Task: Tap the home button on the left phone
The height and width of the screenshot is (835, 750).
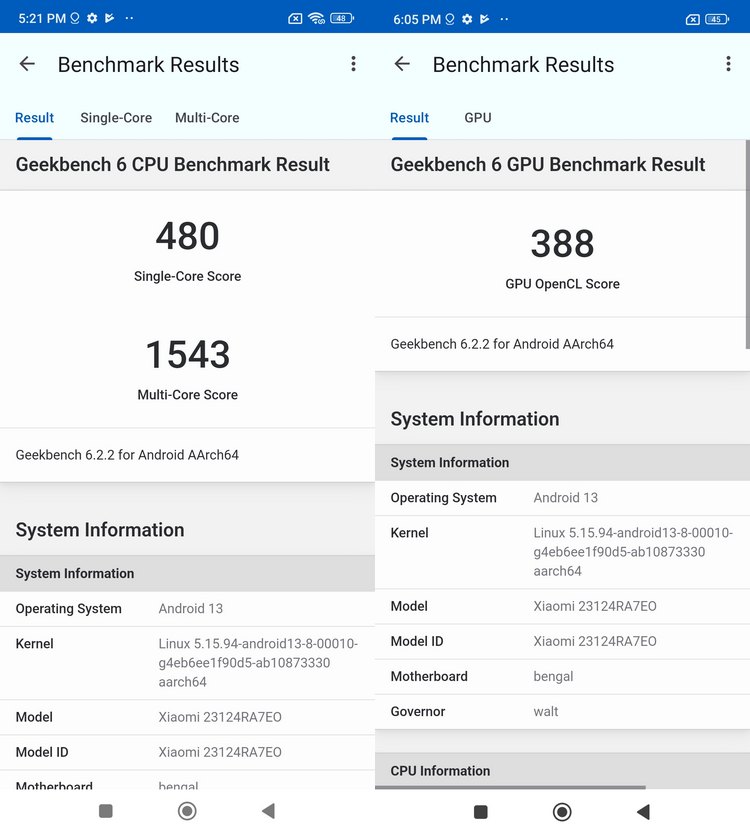Action: tap(187, 811)
